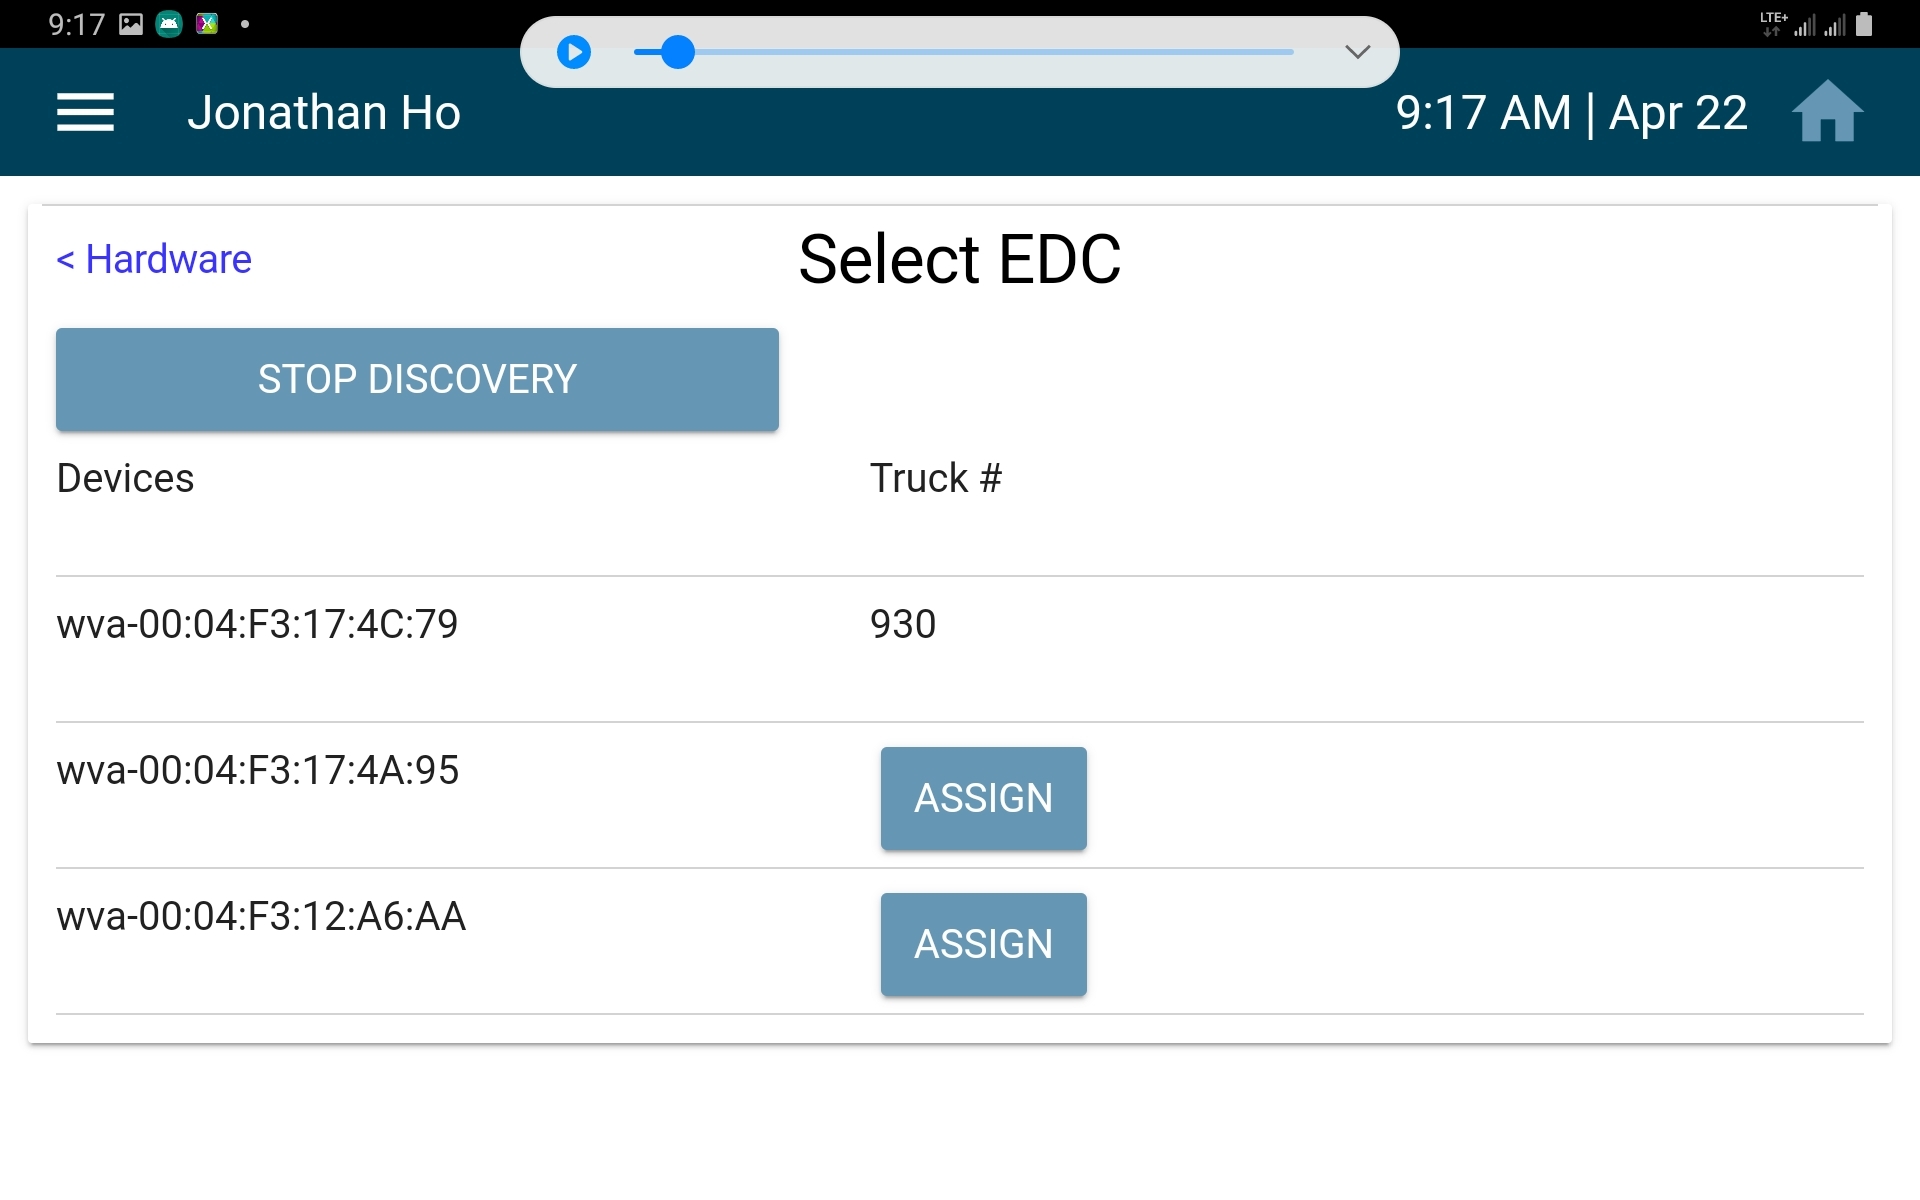Play the recording in overlay player

coord(573,52)
